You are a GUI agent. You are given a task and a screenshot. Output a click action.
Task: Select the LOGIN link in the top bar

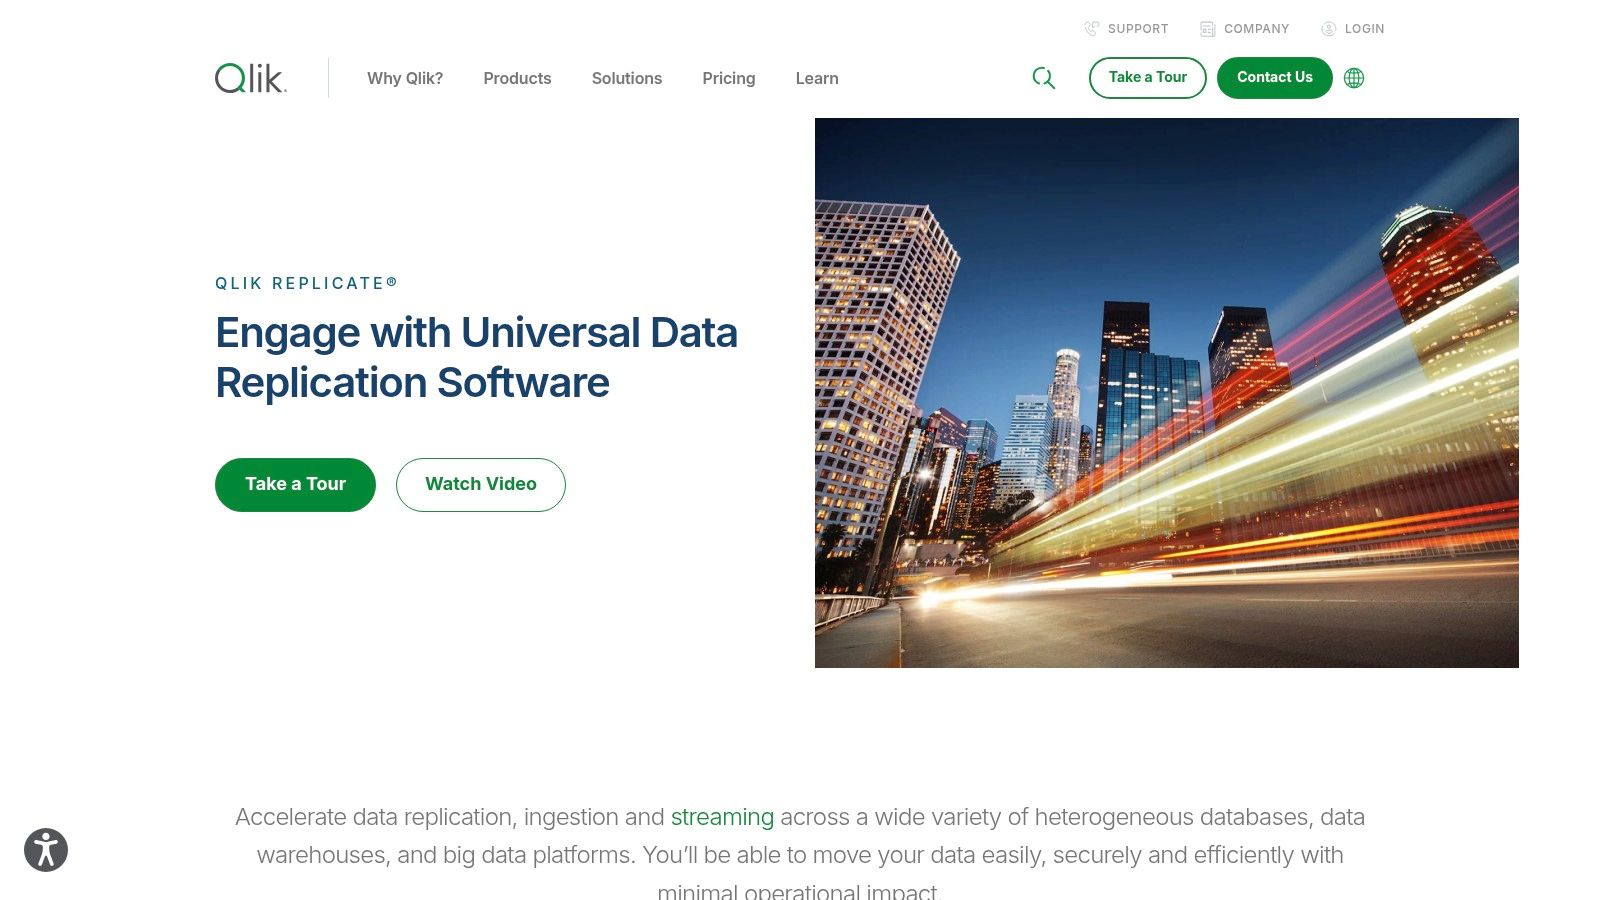coord(1364,28)
